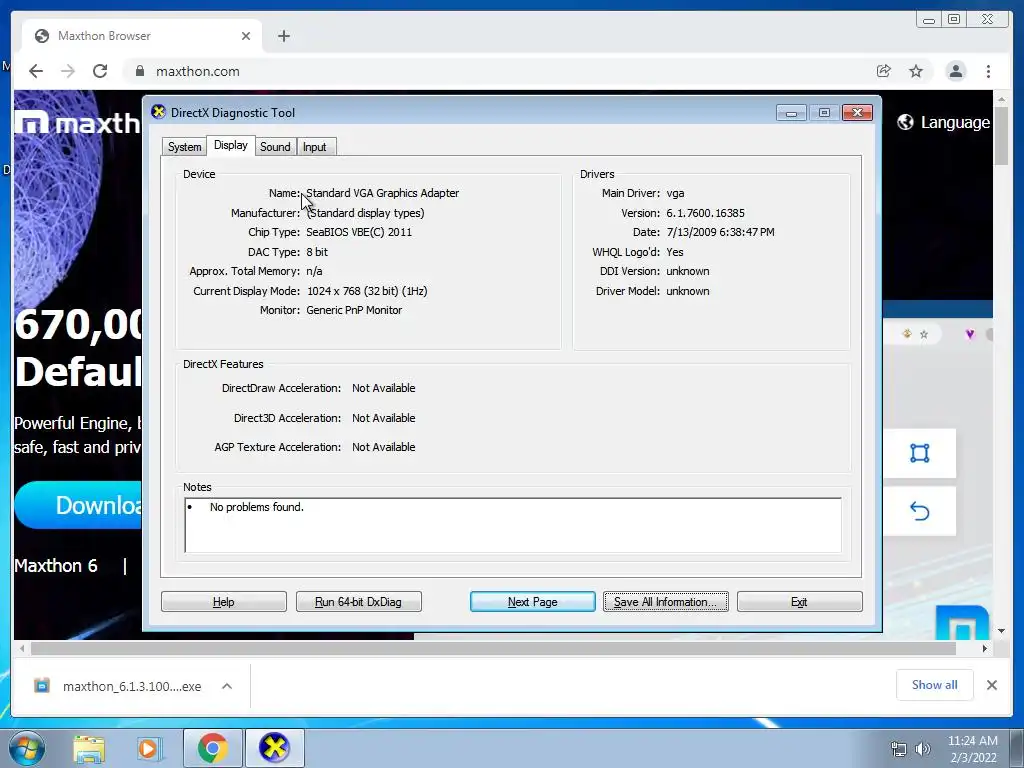The width and height of the screenshot is (1024, 768).
Task: Open the Input tab in DxDiag
Action: 315,147
